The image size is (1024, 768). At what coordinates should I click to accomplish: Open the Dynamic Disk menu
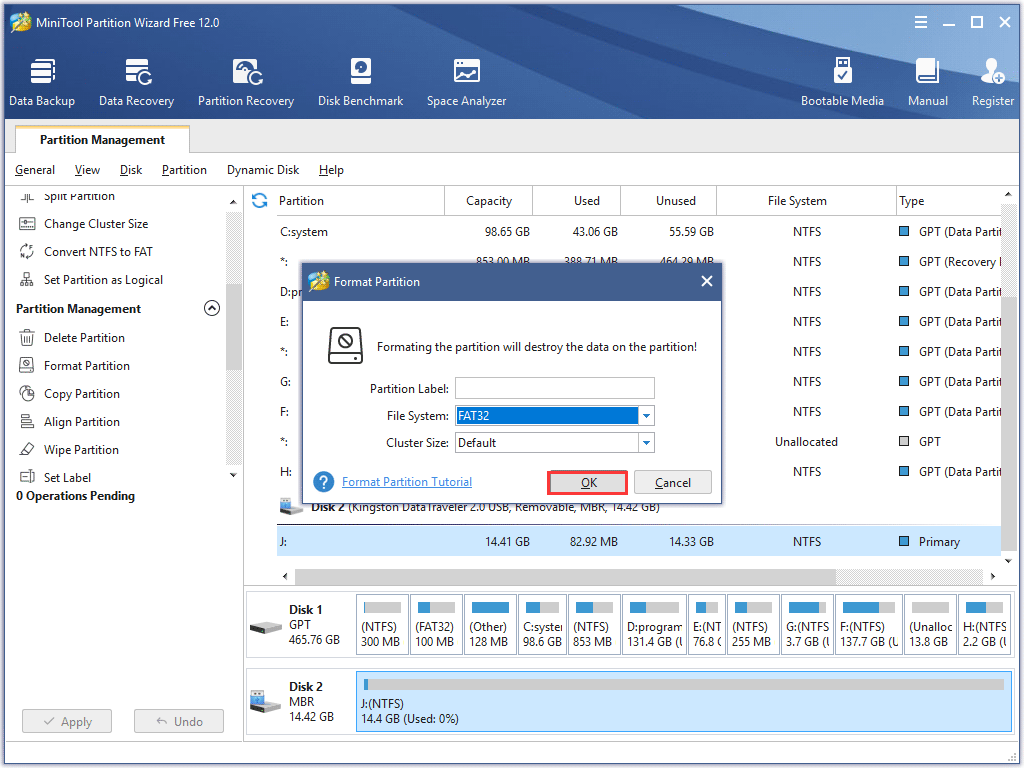[x=263, y=170]
